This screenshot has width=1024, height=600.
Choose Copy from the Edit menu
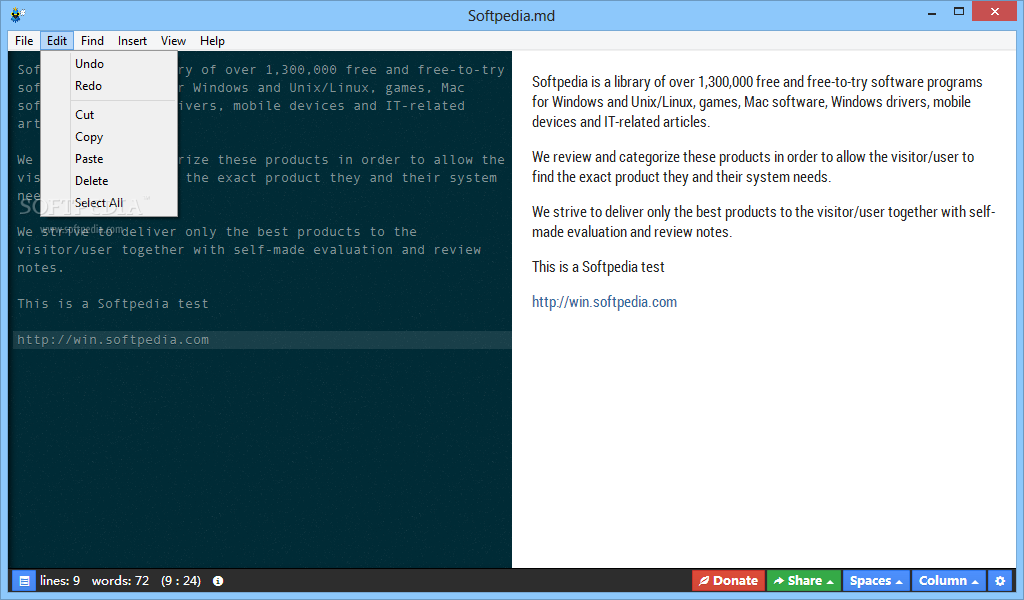[109, 137]
